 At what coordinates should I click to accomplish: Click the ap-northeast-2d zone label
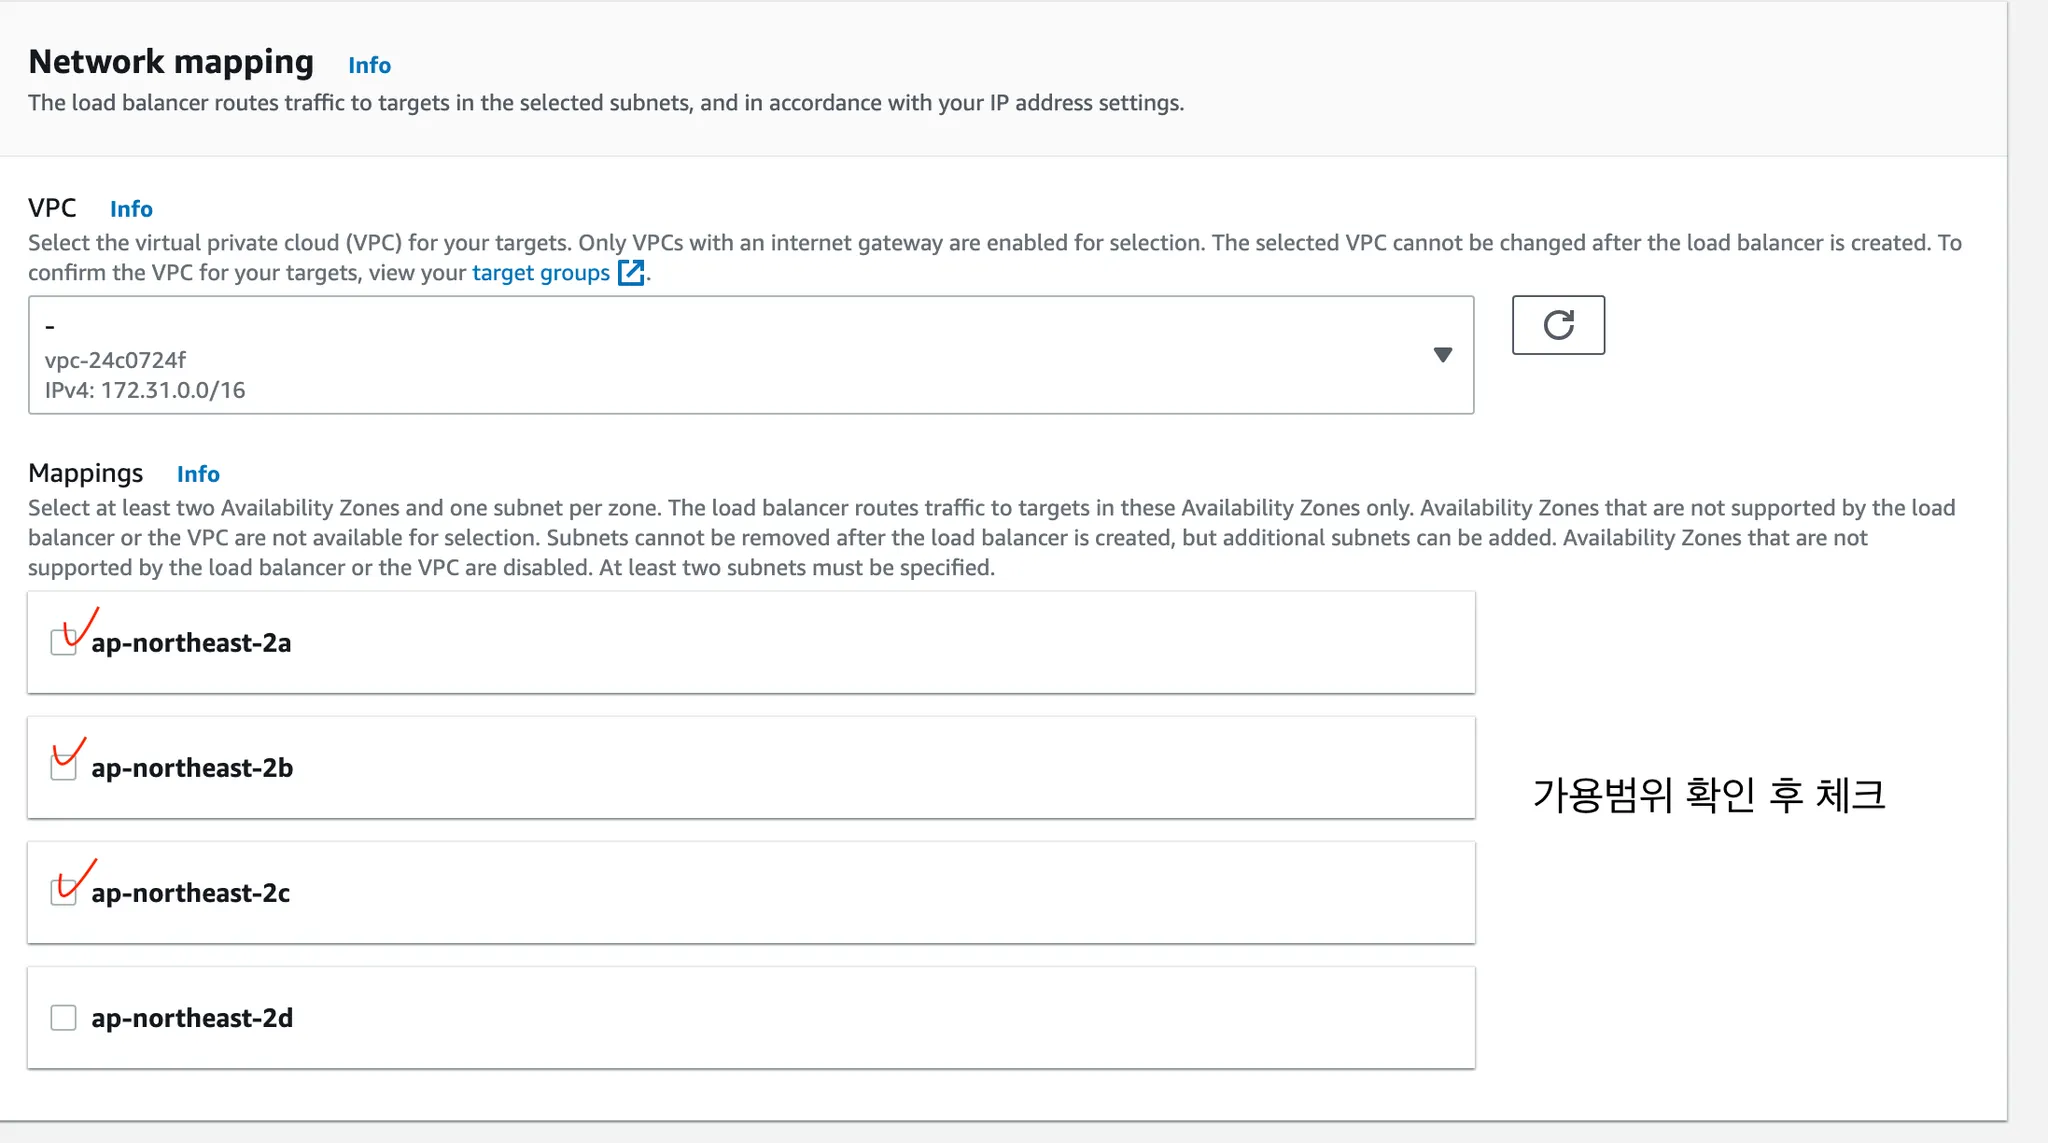pyautogui.click(x=192, y=1018)
